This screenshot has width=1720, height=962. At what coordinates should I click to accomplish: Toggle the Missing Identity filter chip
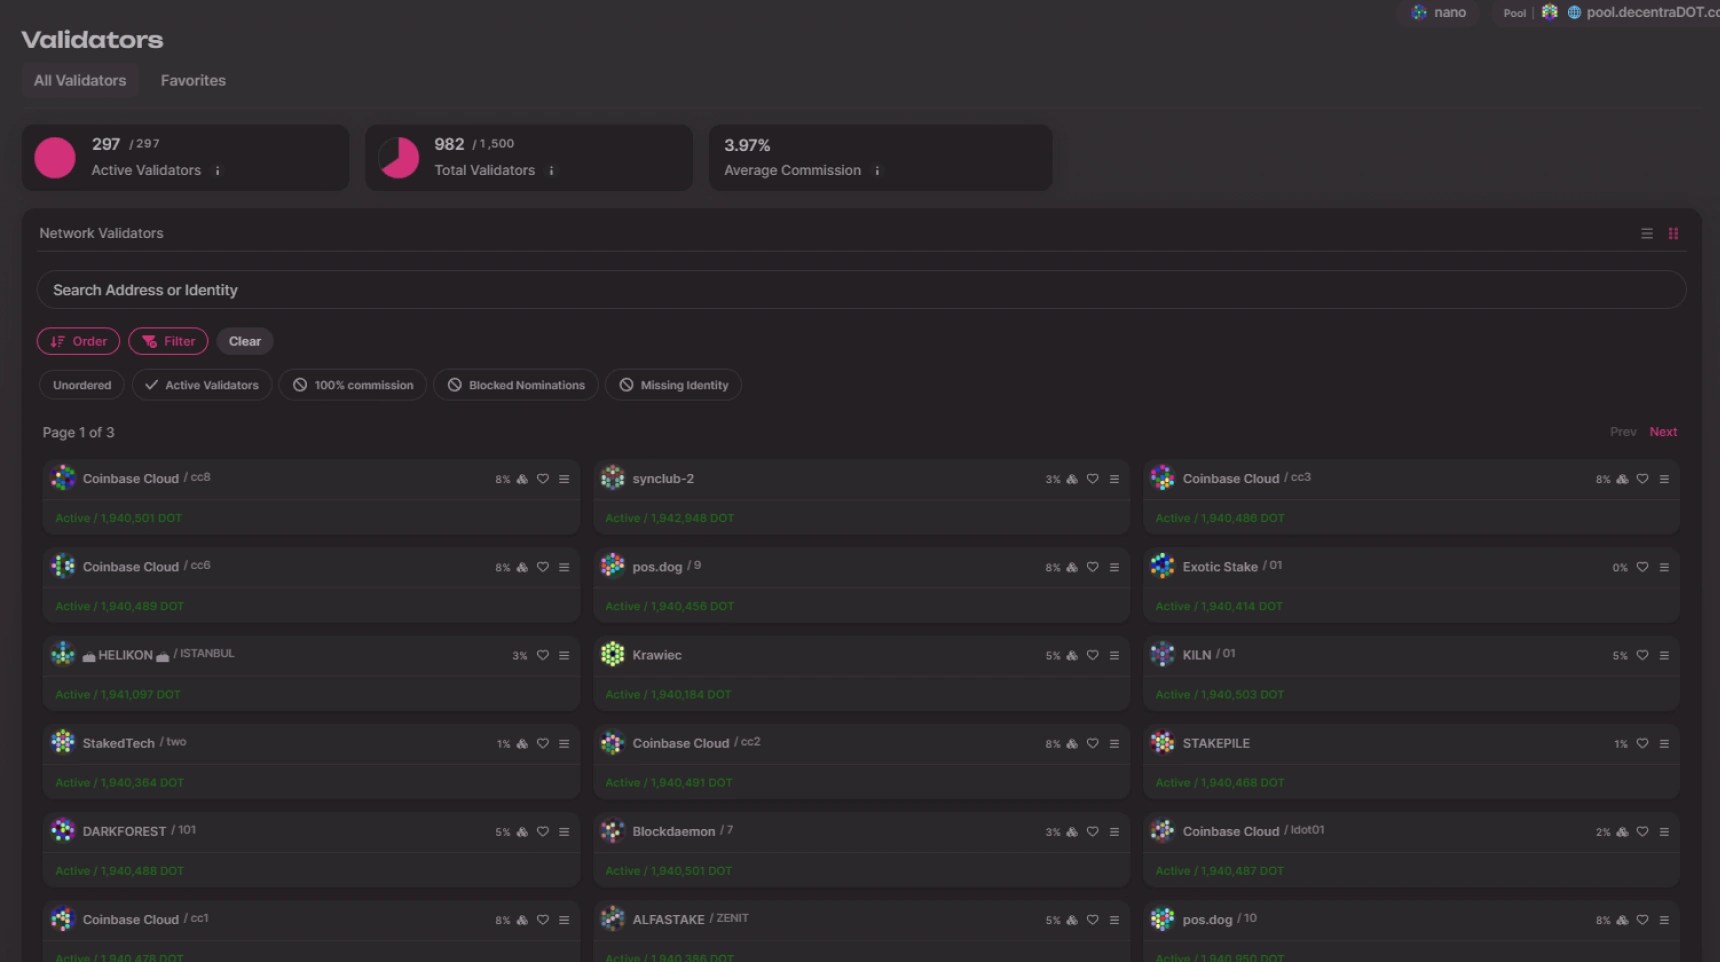pos(673,385)
